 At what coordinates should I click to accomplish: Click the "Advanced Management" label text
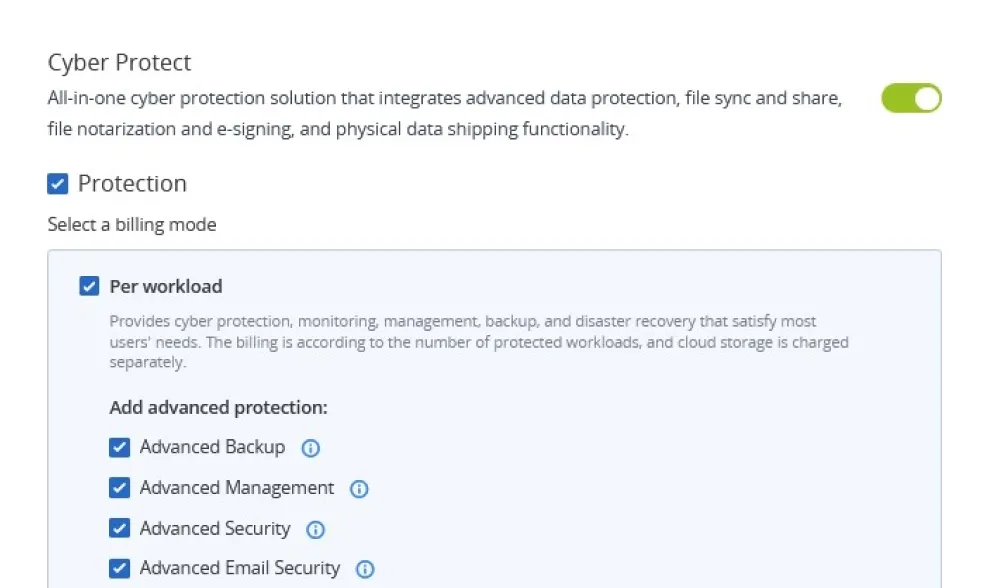coord(237,488)
